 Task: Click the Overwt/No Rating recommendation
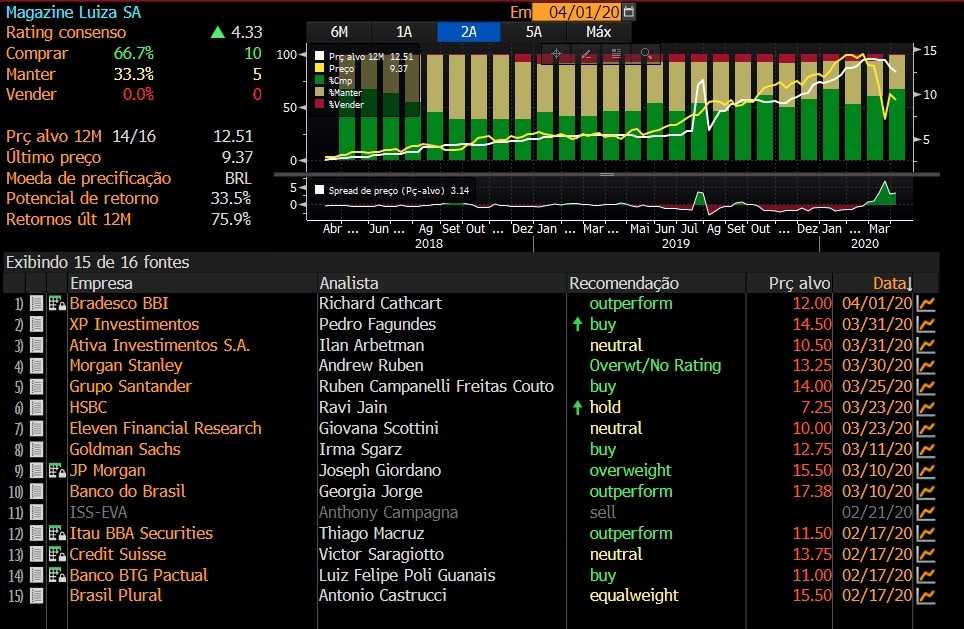tap(655, 365)
